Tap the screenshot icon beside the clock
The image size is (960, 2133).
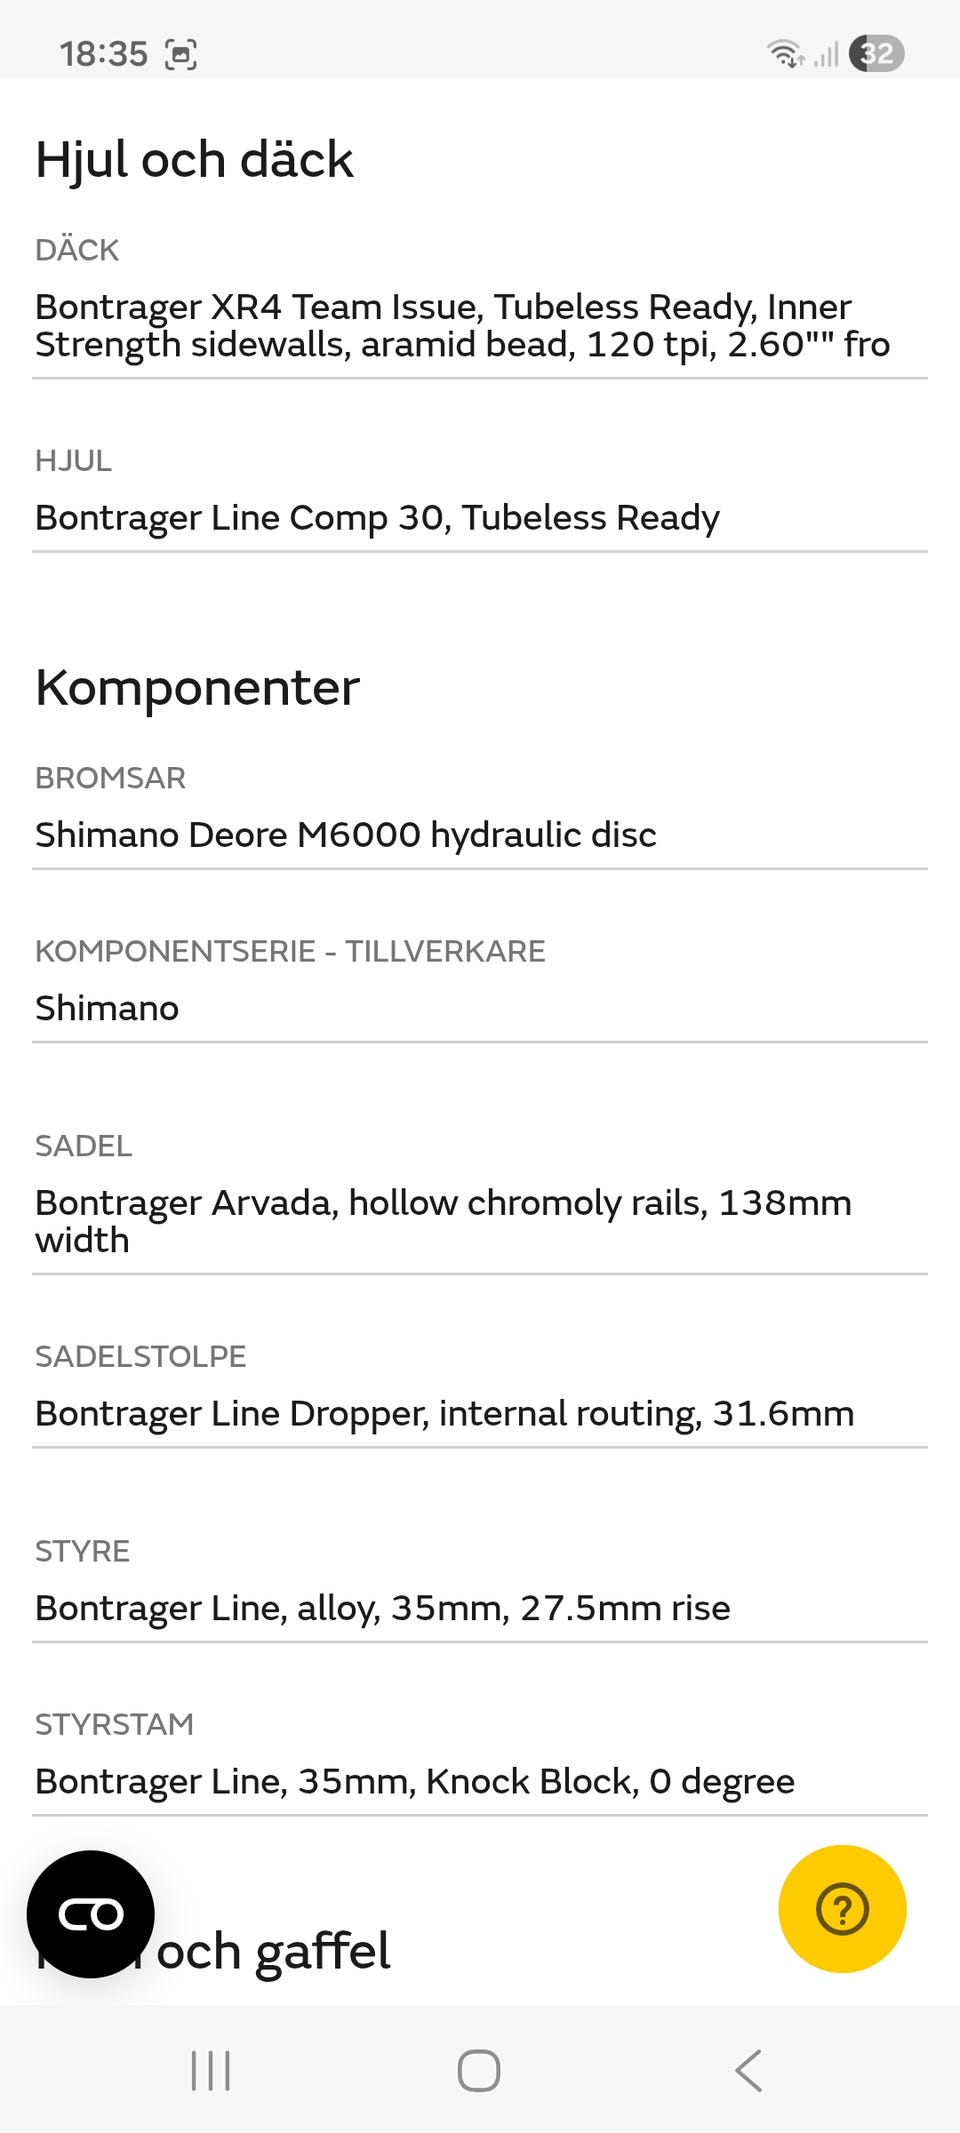click(180, 54)
